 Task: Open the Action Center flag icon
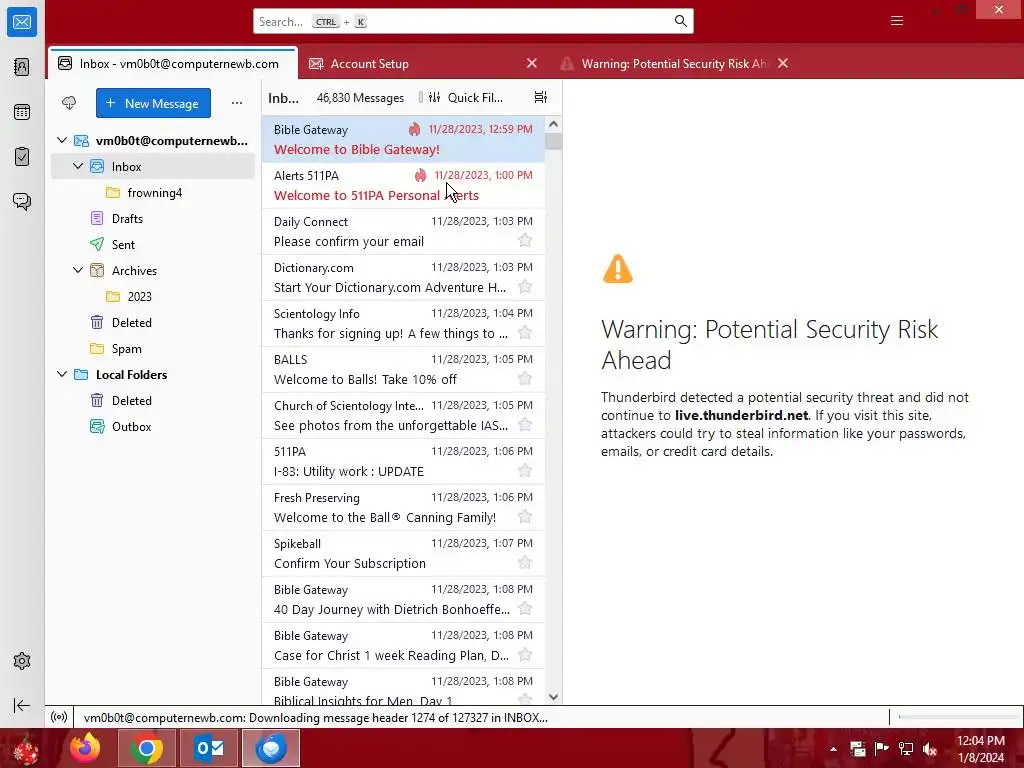coord(882,749)
